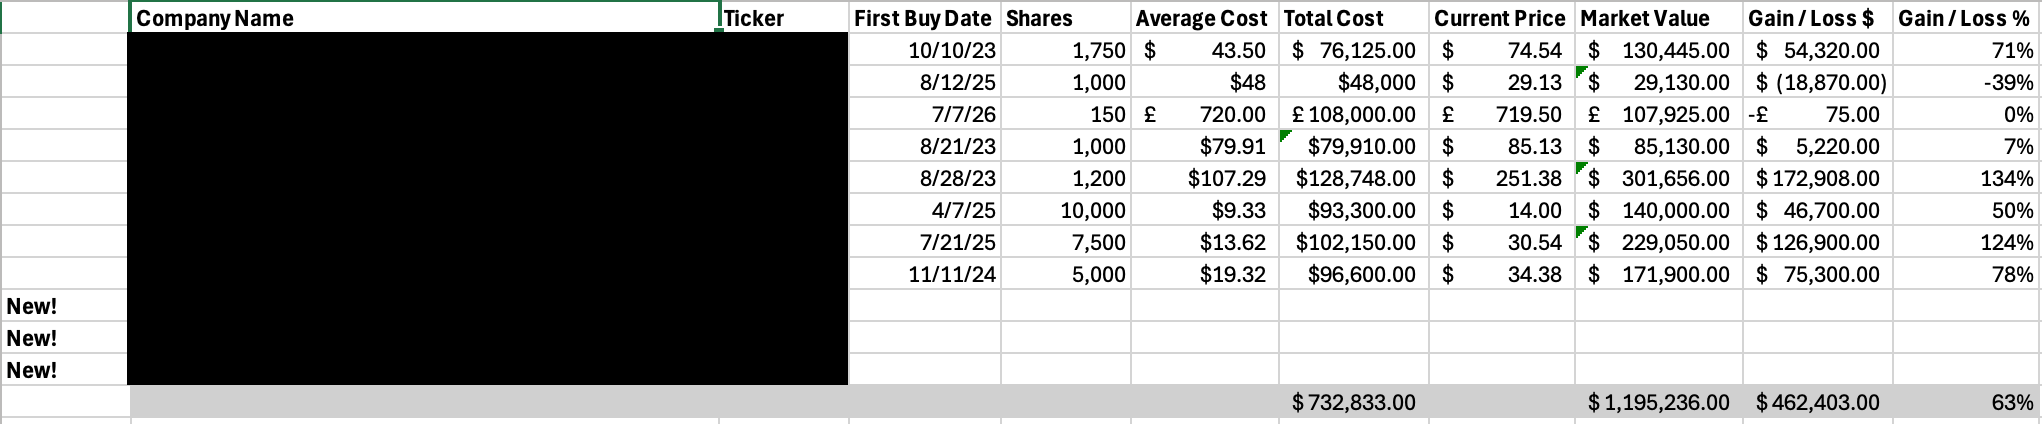Select the first New! label cell

(x=65, y=306)
